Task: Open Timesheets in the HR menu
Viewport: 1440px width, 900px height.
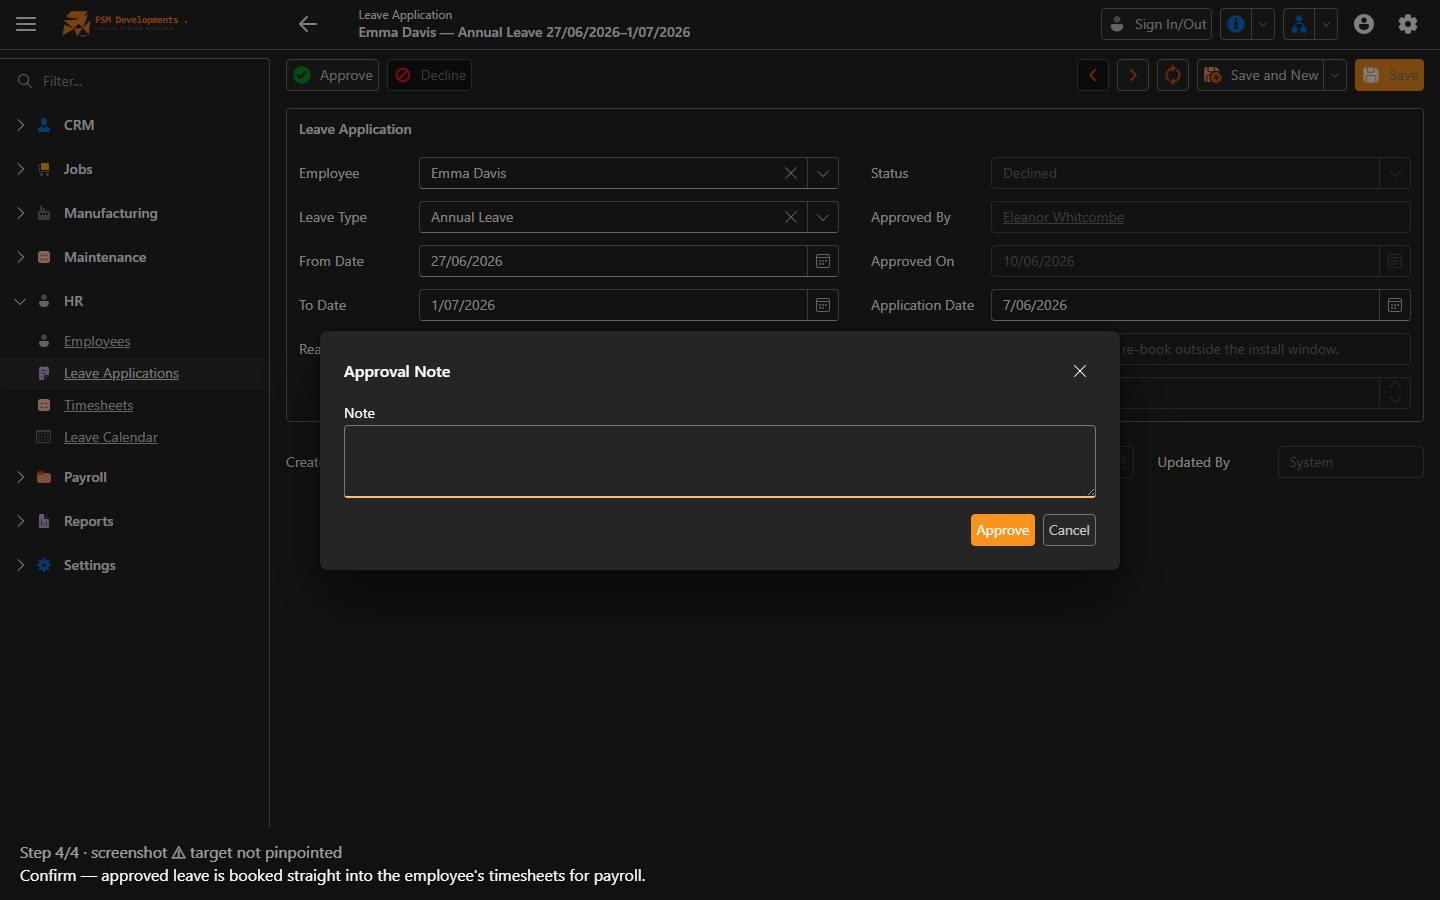Action: tap(98, 405)
